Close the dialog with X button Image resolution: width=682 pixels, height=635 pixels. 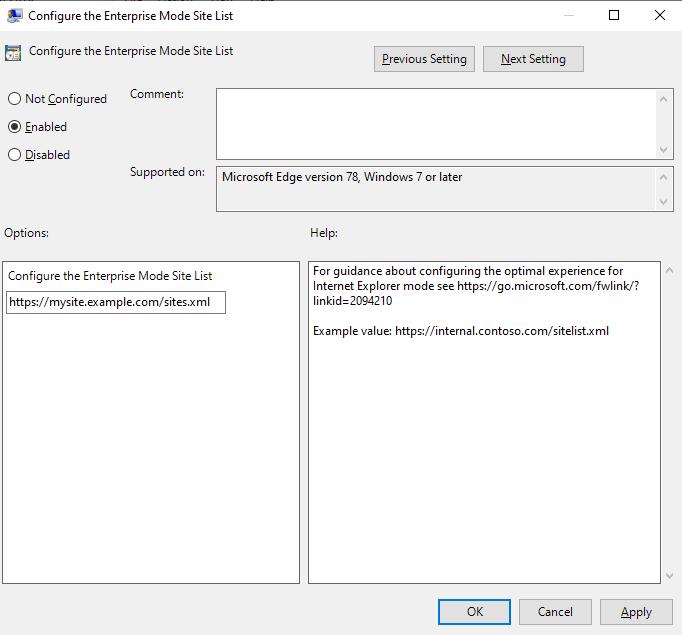660,15
